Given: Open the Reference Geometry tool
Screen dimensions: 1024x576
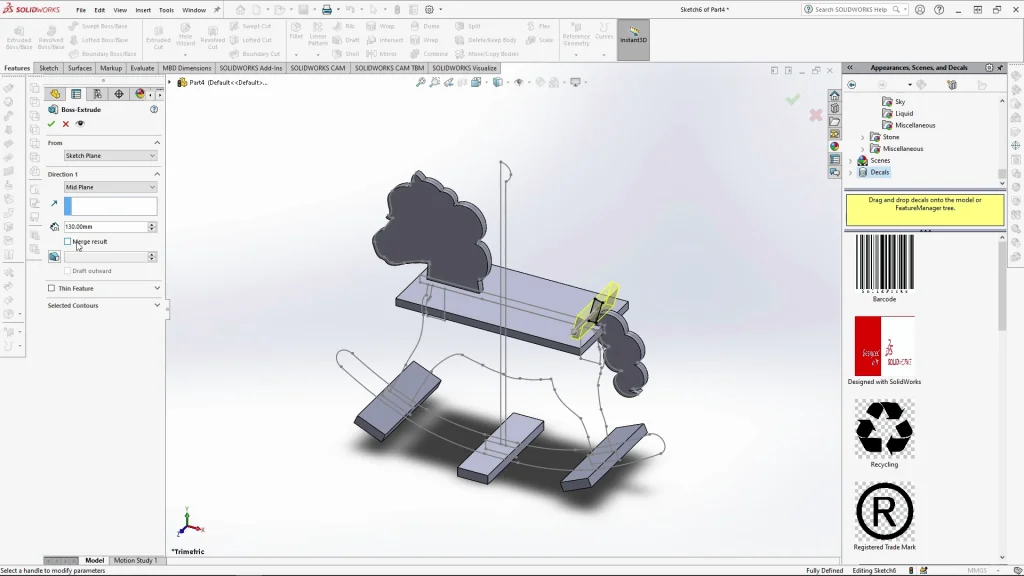Looking at the screenshot, I should click(576, 37).
